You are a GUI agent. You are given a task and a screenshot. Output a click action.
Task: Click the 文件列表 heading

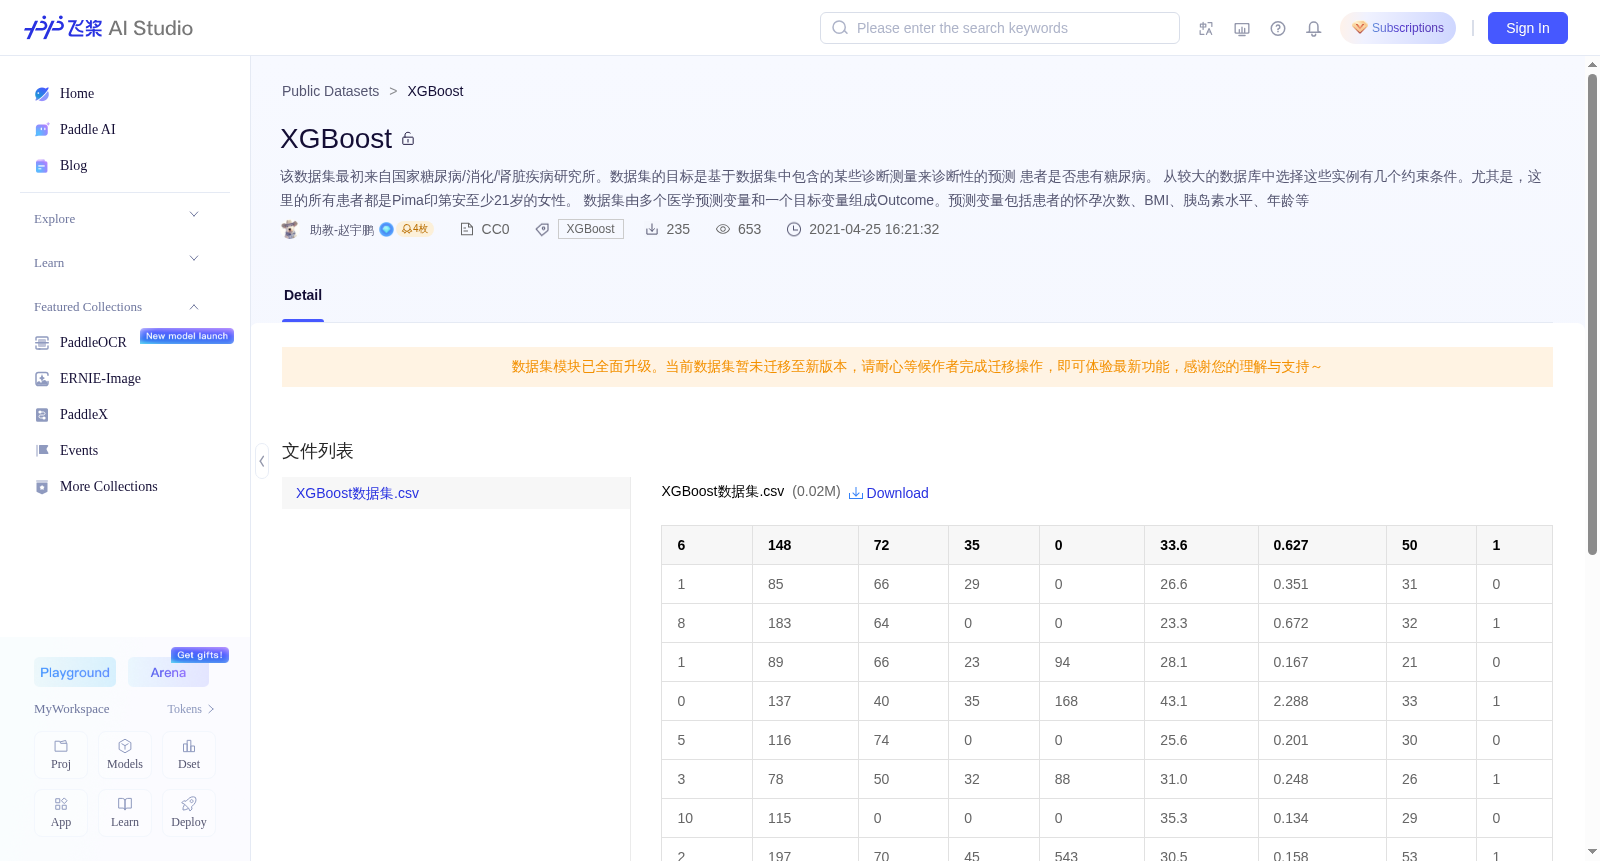pos(318,451)
